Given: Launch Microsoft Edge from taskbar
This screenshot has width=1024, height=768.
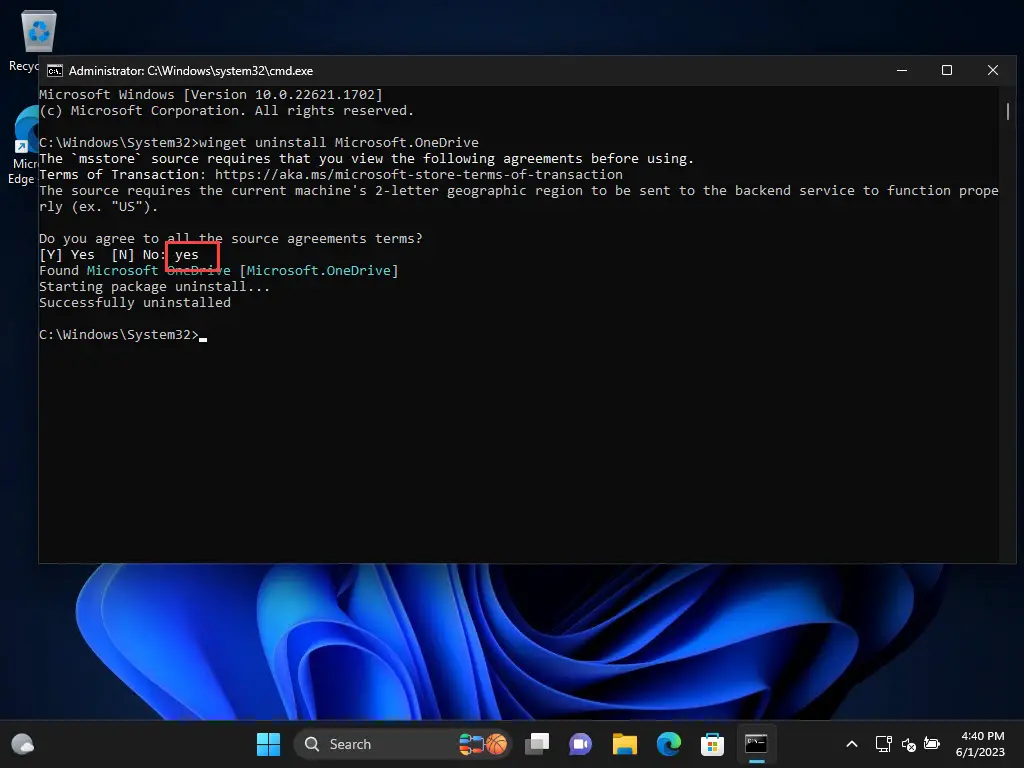Looking at the screenshot, I should click(x=668, y=744).
